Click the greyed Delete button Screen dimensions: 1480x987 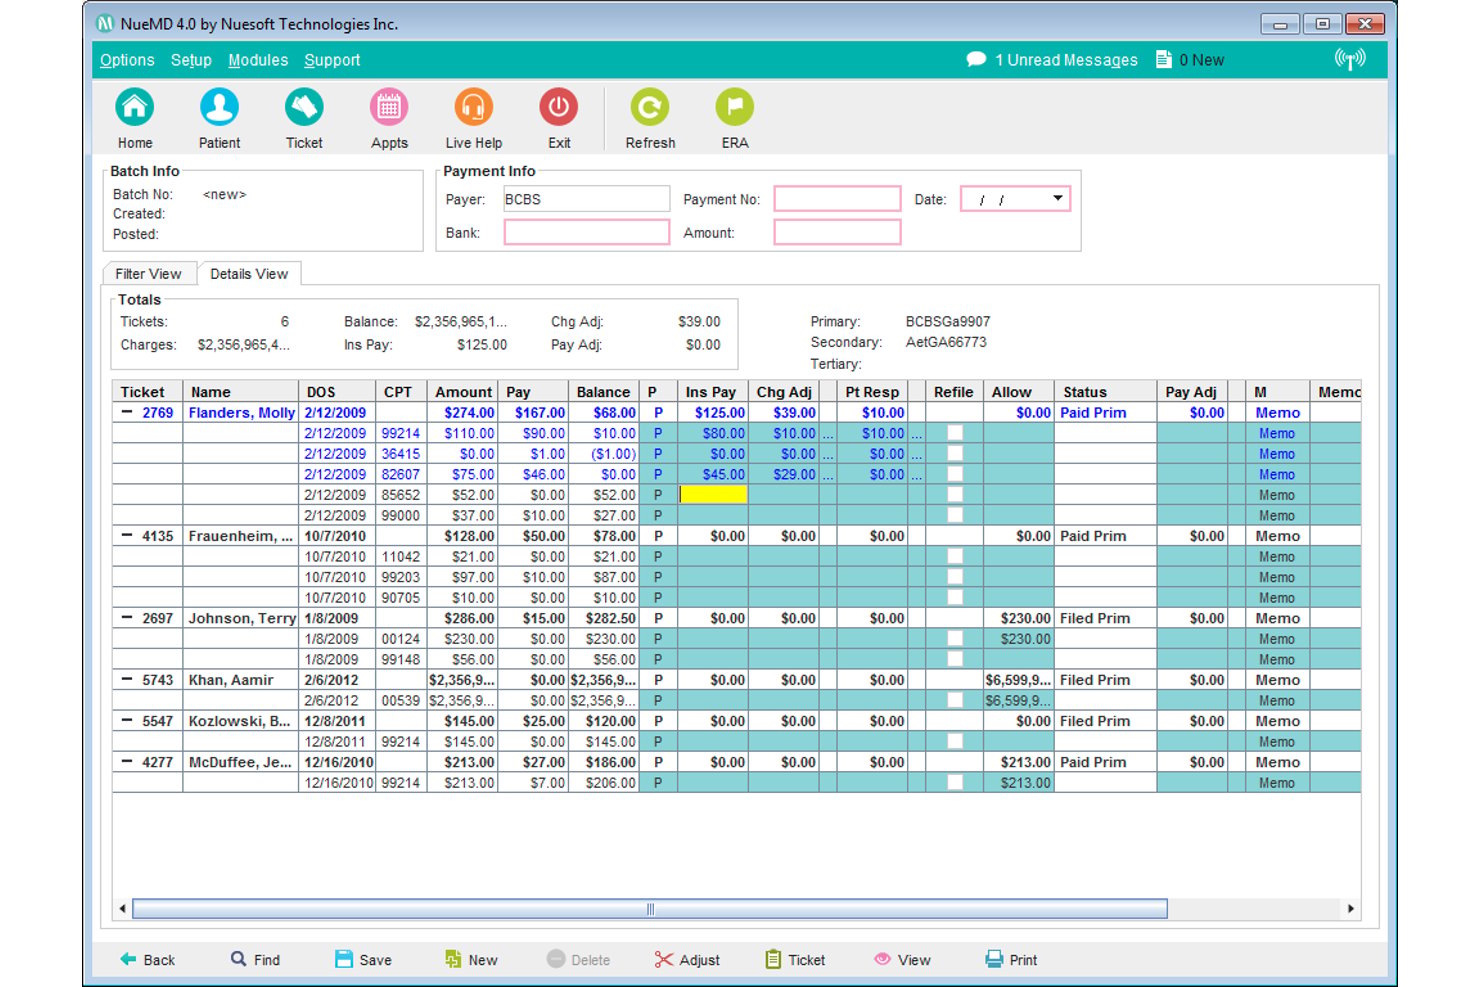pyautogui.click(x=578, y=959)
